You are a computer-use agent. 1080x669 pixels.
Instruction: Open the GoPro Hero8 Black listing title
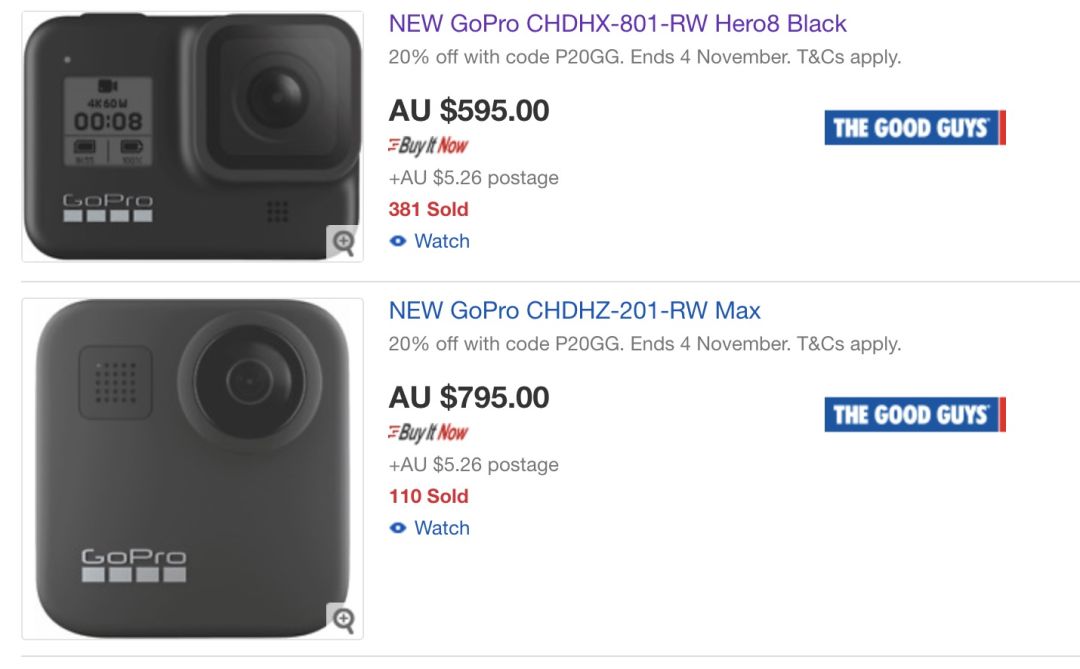click(617, 24)
